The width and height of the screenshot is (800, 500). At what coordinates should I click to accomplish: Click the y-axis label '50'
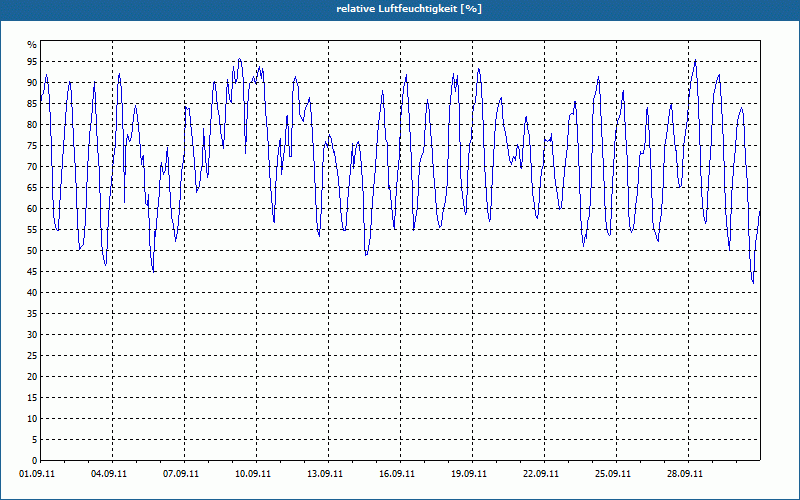(x=32, y=251)
